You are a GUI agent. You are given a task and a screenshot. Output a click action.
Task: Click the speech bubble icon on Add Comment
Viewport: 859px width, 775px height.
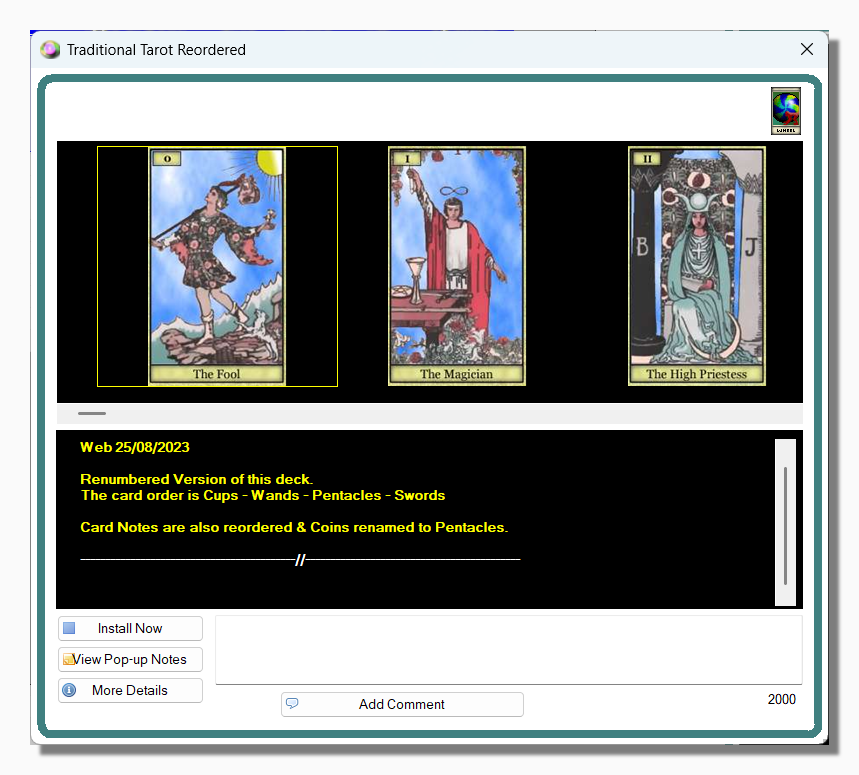tap(293, 703)
